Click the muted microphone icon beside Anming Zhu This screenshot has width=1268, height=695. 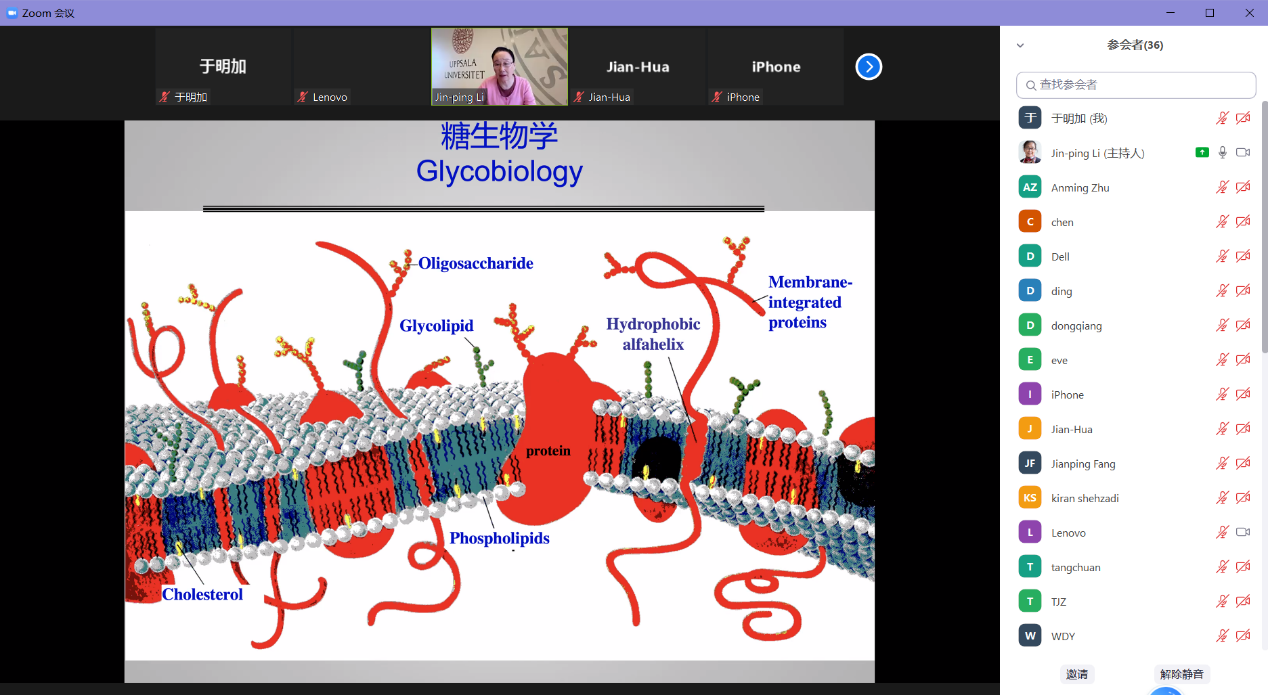[1222, 187]
